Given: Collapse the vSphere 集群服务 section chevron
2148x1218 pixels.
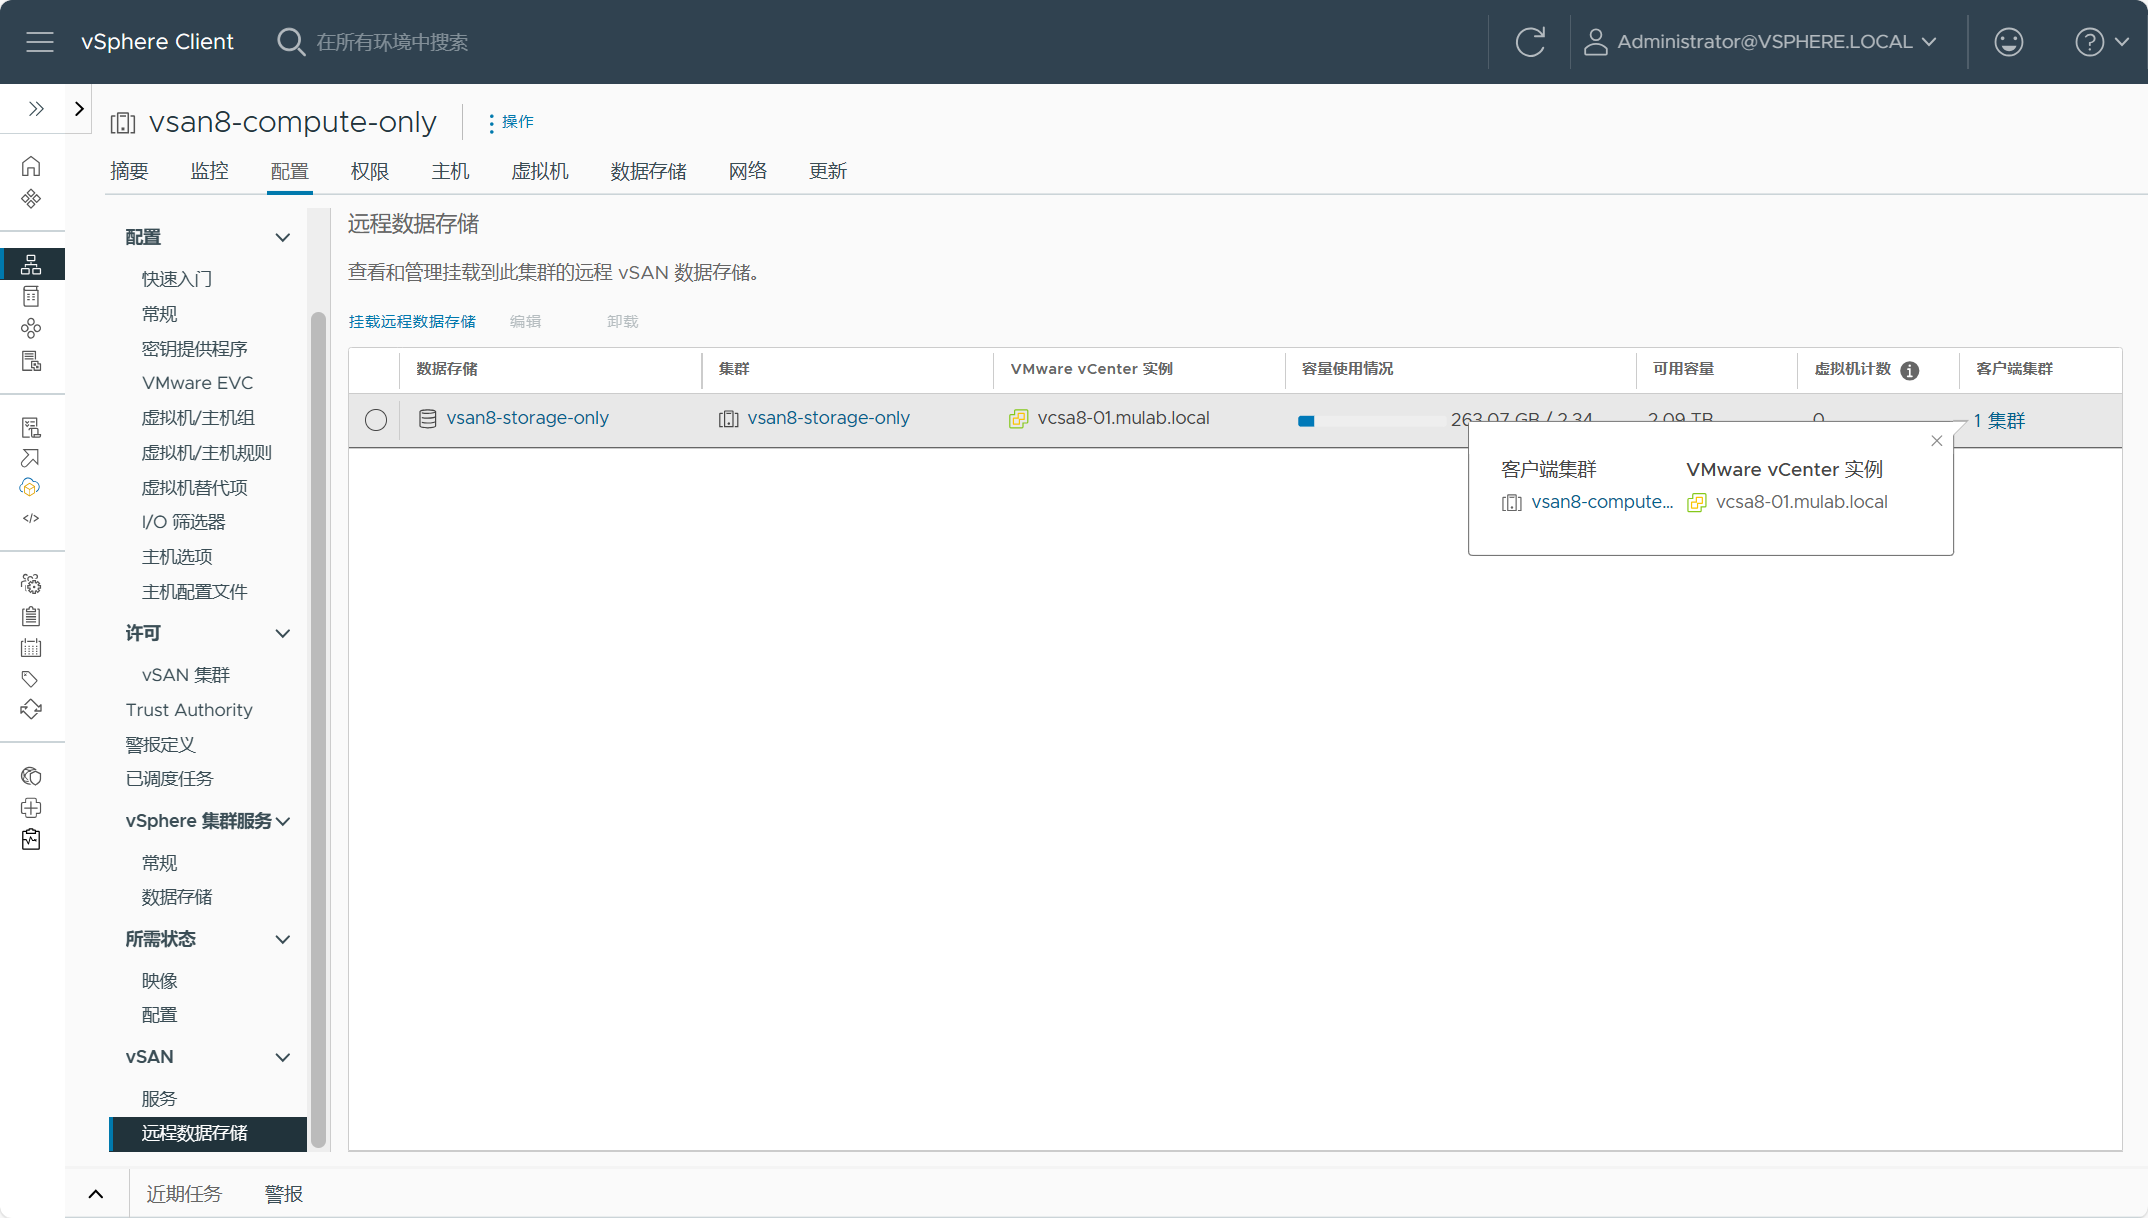Looking at the screenshot, I should pyautogui.click(x=283, y=822).
